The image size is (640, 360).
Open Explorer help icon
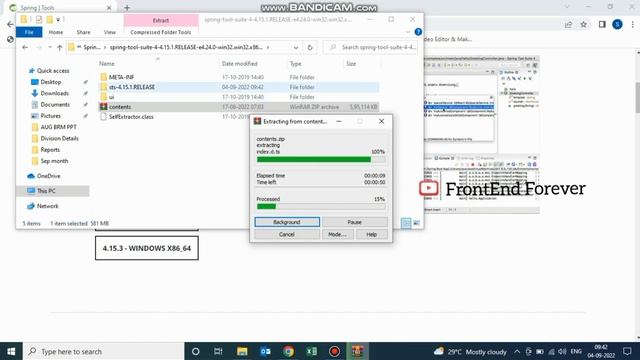pos(418,32)
